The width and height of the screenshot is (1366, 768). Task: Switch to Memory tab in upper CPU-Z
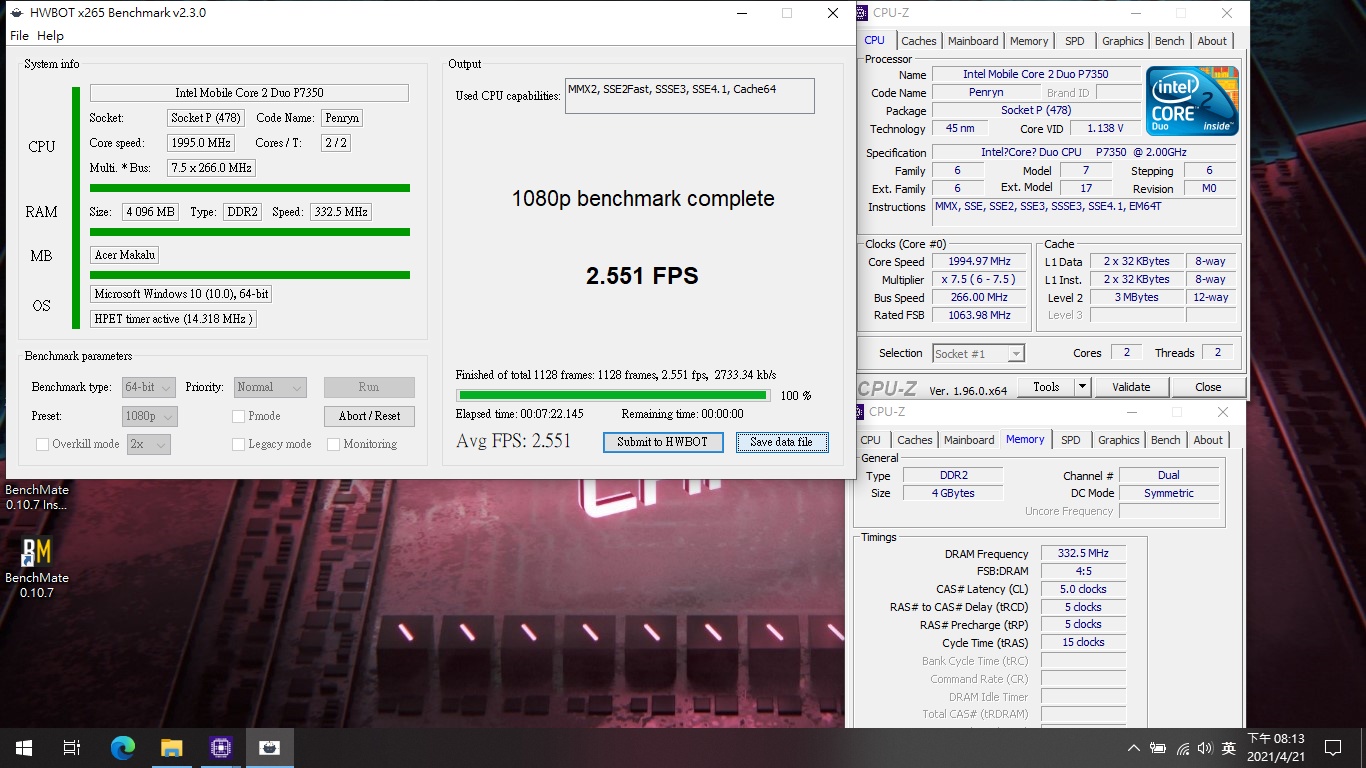coord(1029,41)
